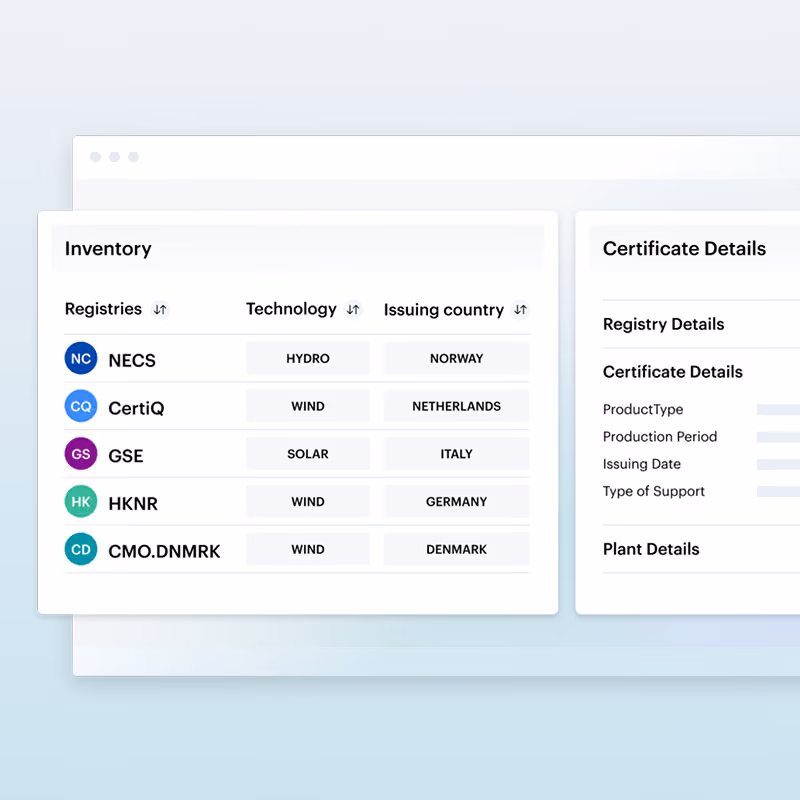Click the NORWAY country tag
This screenshot has height=800, width=800.
(457, 359)
